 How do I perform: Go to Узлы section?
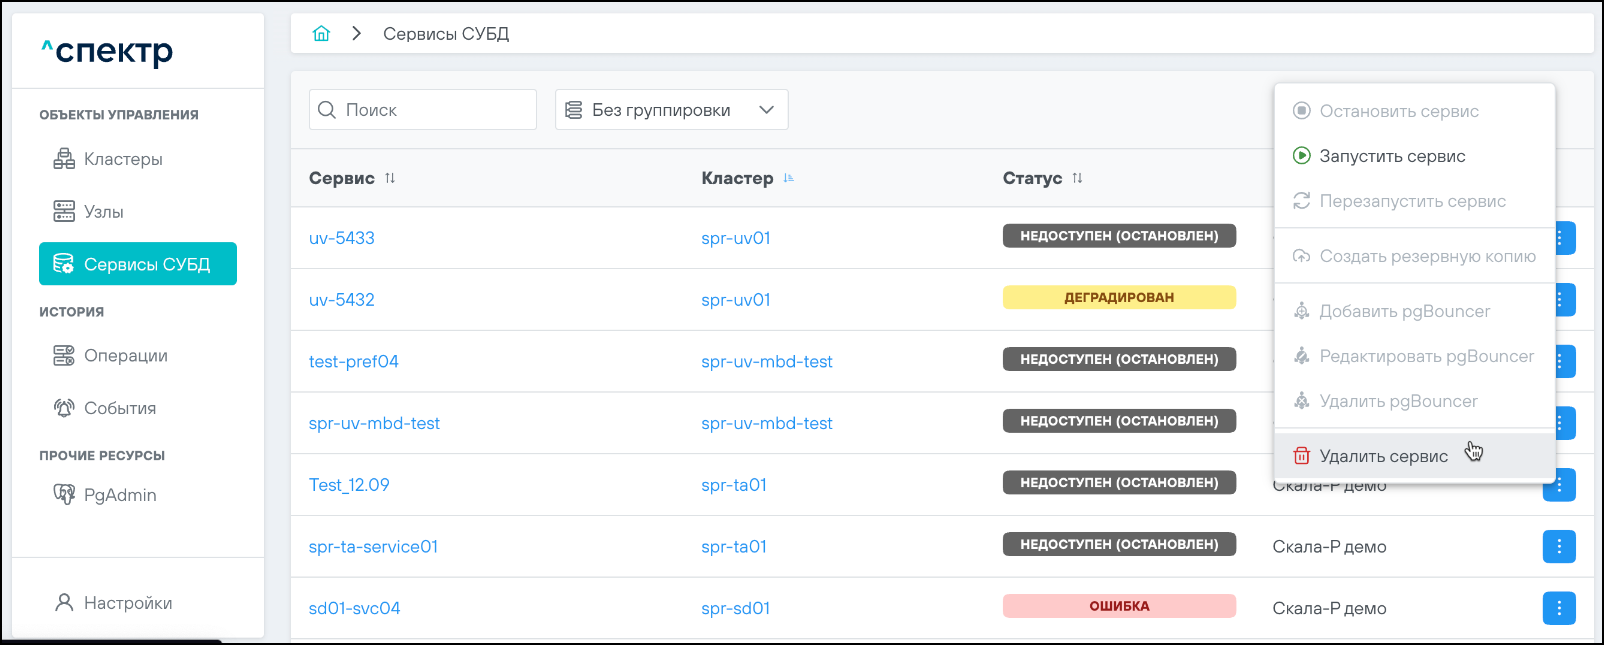pyautogui.click(x=103, y=212)
